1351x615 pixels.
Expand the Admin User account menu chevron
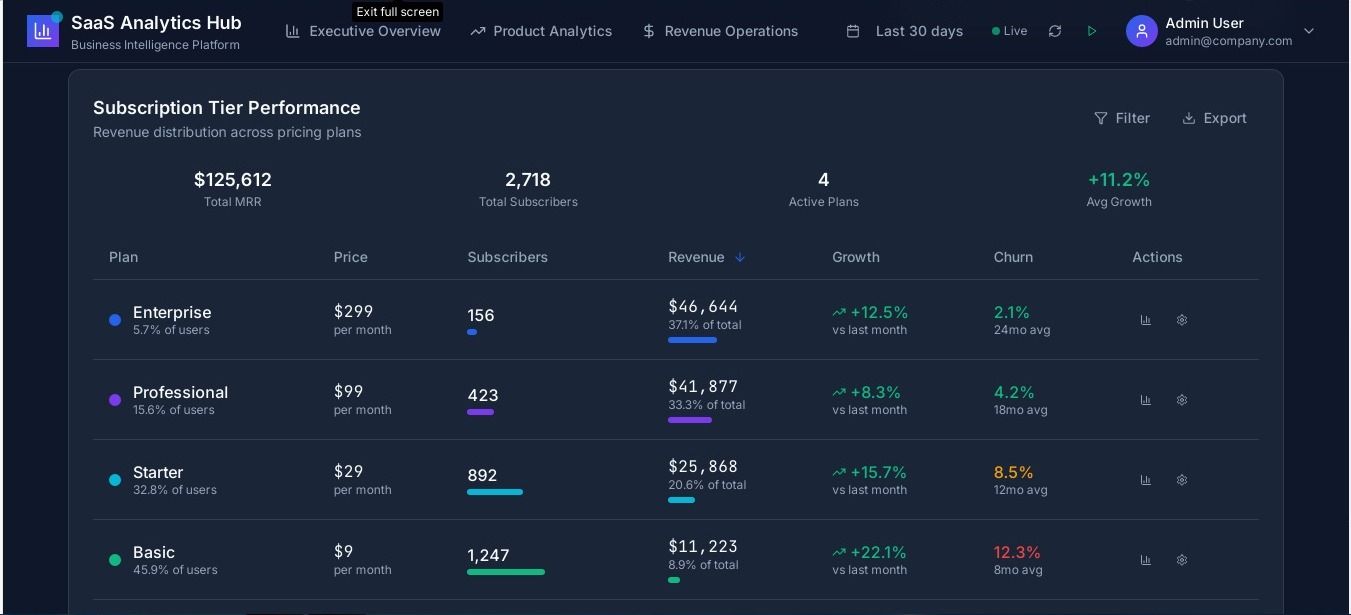click(1309, 31)
